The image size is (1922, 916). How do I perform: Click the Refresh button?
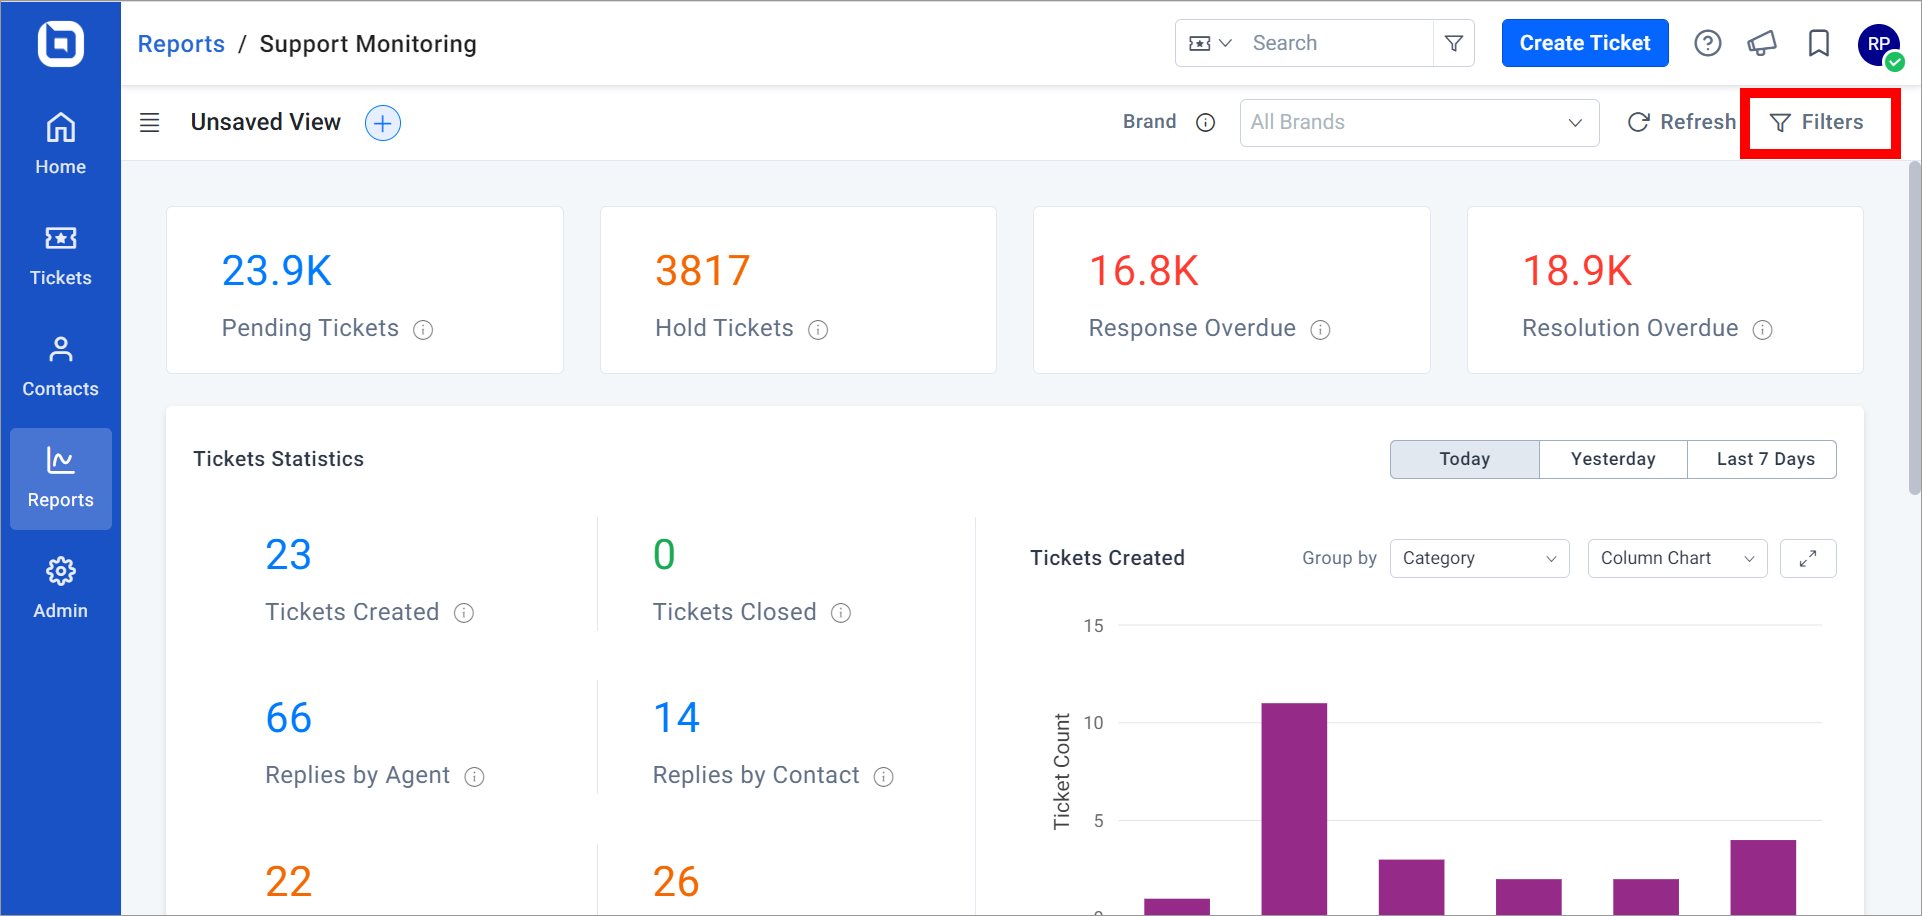(x=1682, y=122)
